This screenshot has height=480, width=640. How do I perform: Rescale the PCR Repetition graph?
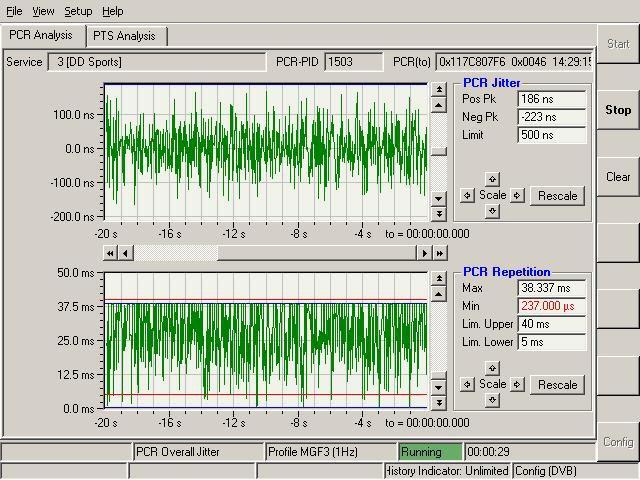558,385
